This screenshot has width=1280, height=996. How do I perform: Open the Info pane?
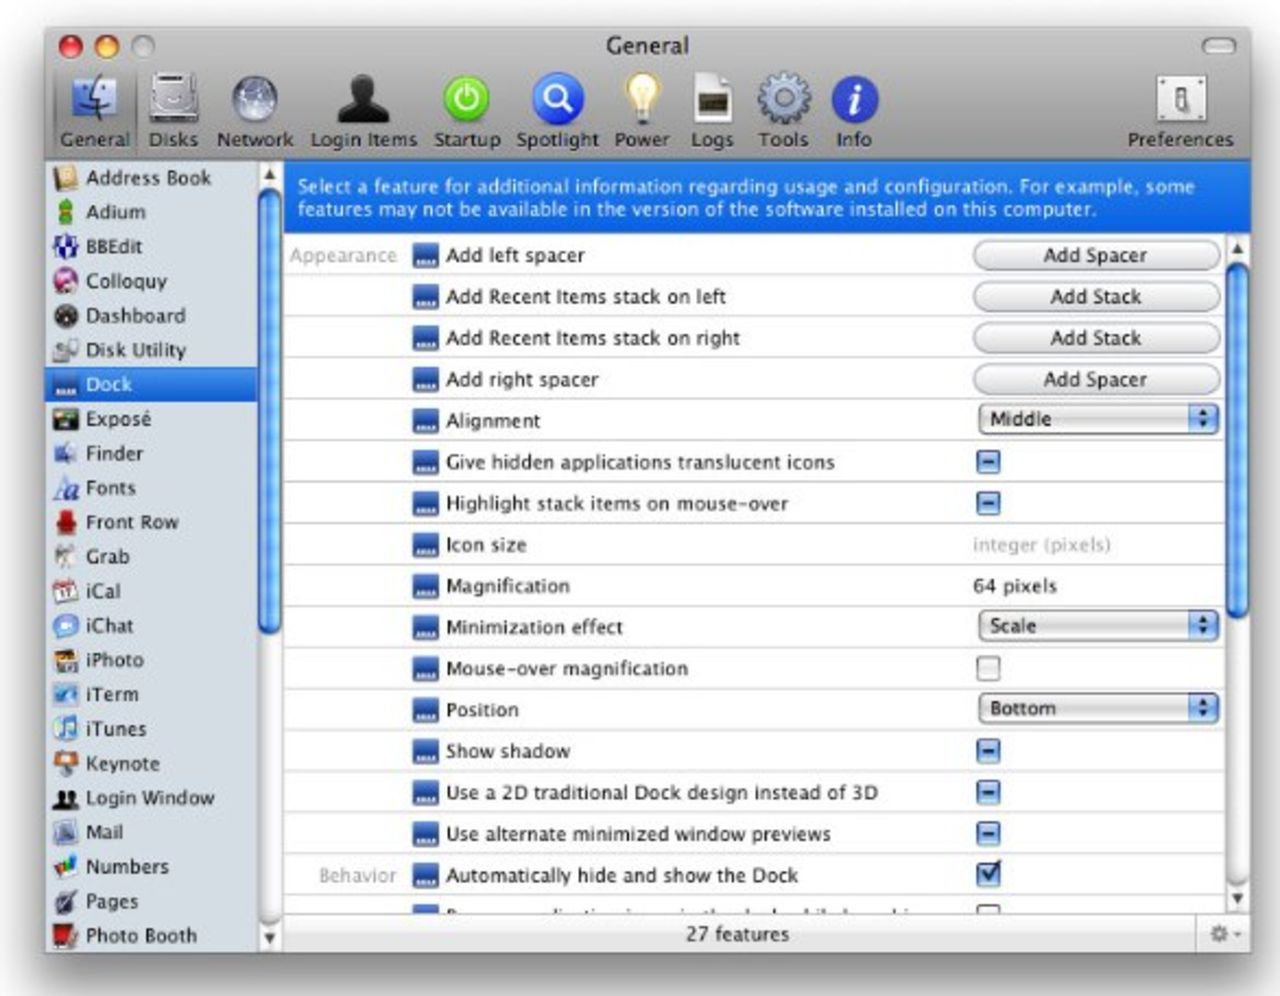853,100
